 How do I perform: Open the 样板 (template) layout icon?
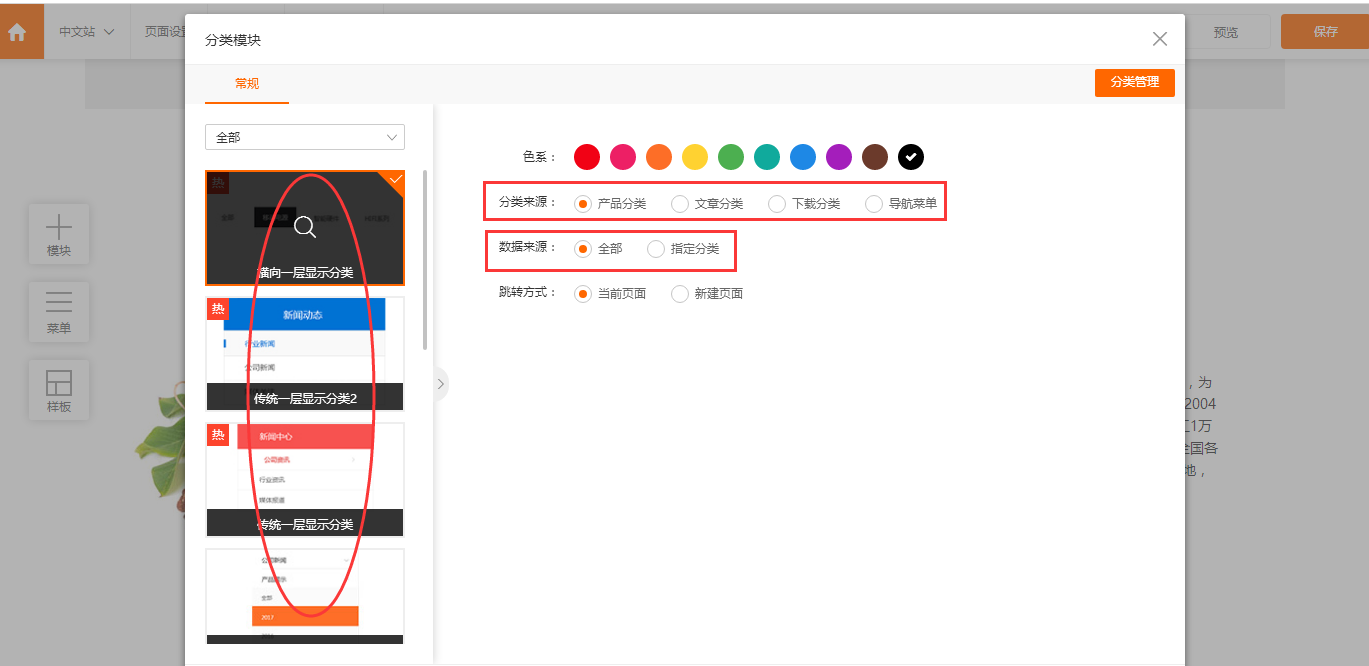[x=59, y=383]
